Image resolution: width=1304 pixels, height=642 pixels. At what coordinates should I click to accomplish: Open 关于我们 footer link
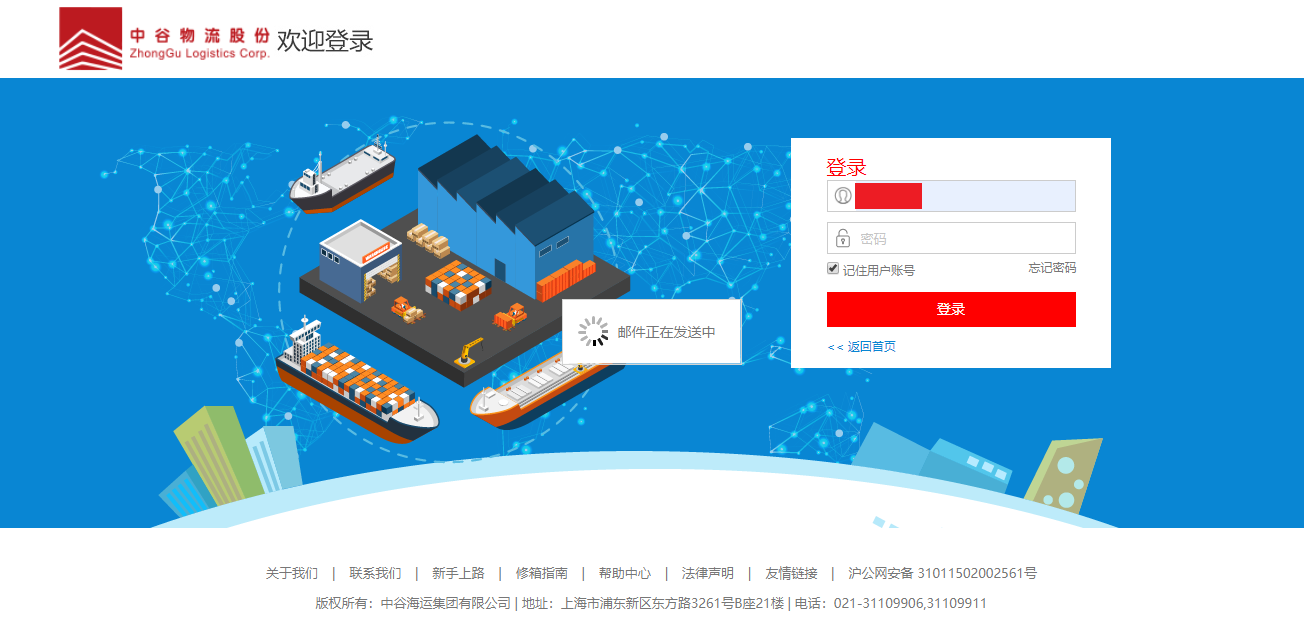coord(291,573)
